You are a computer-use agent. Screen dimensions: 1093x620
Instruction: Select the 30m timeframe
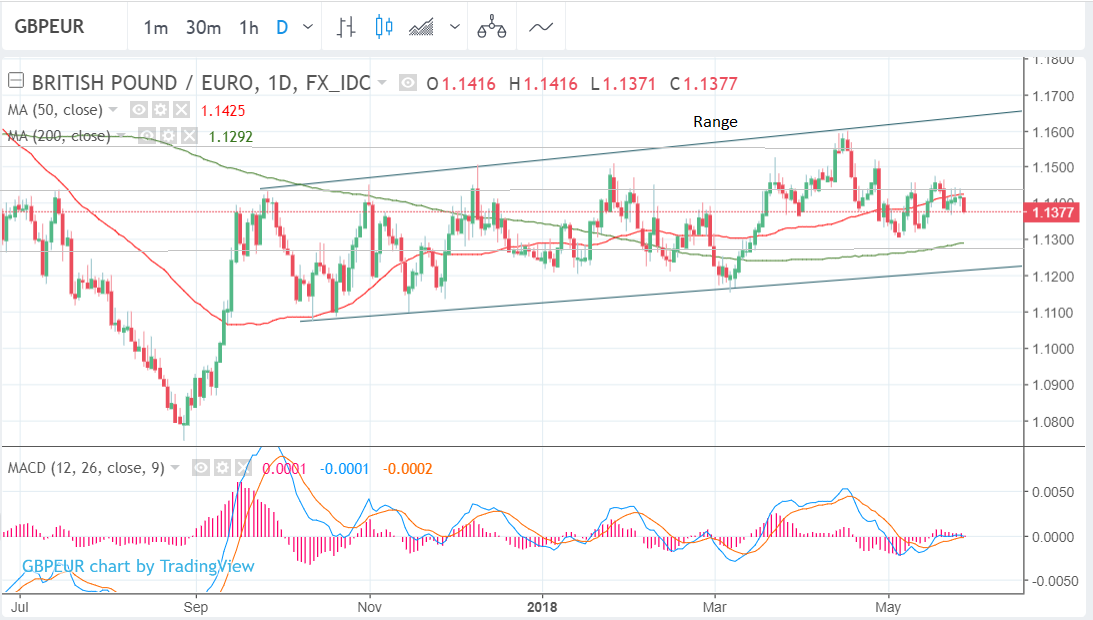[203, 28]
